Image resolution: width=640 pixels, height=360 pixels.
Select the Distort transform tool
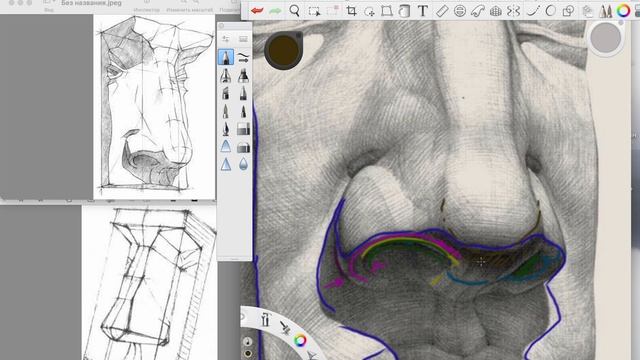[387, 11]
